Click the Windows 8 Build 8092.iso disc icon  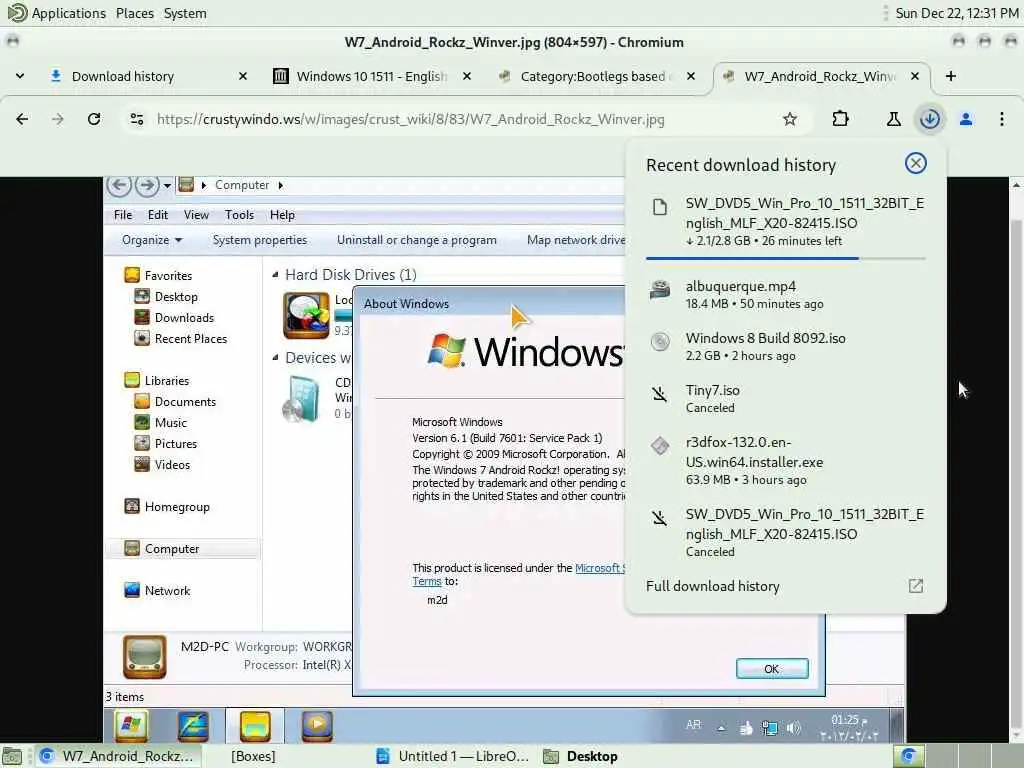(x=660, y=342)
